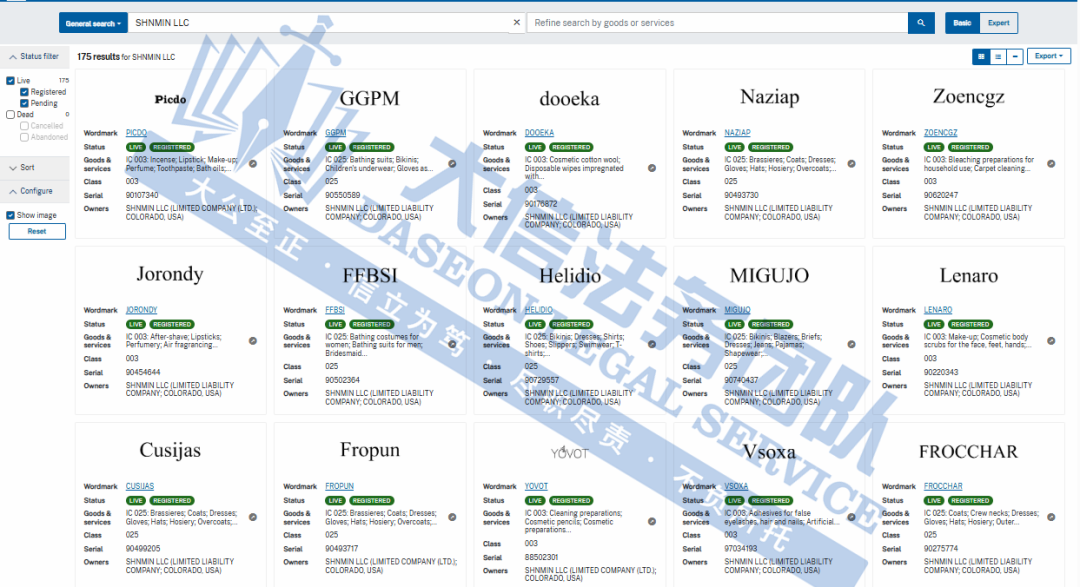Uncheck the Live status checkbox
The image size is (1080, 587).
pyautogui.click(x=11, y=80)
